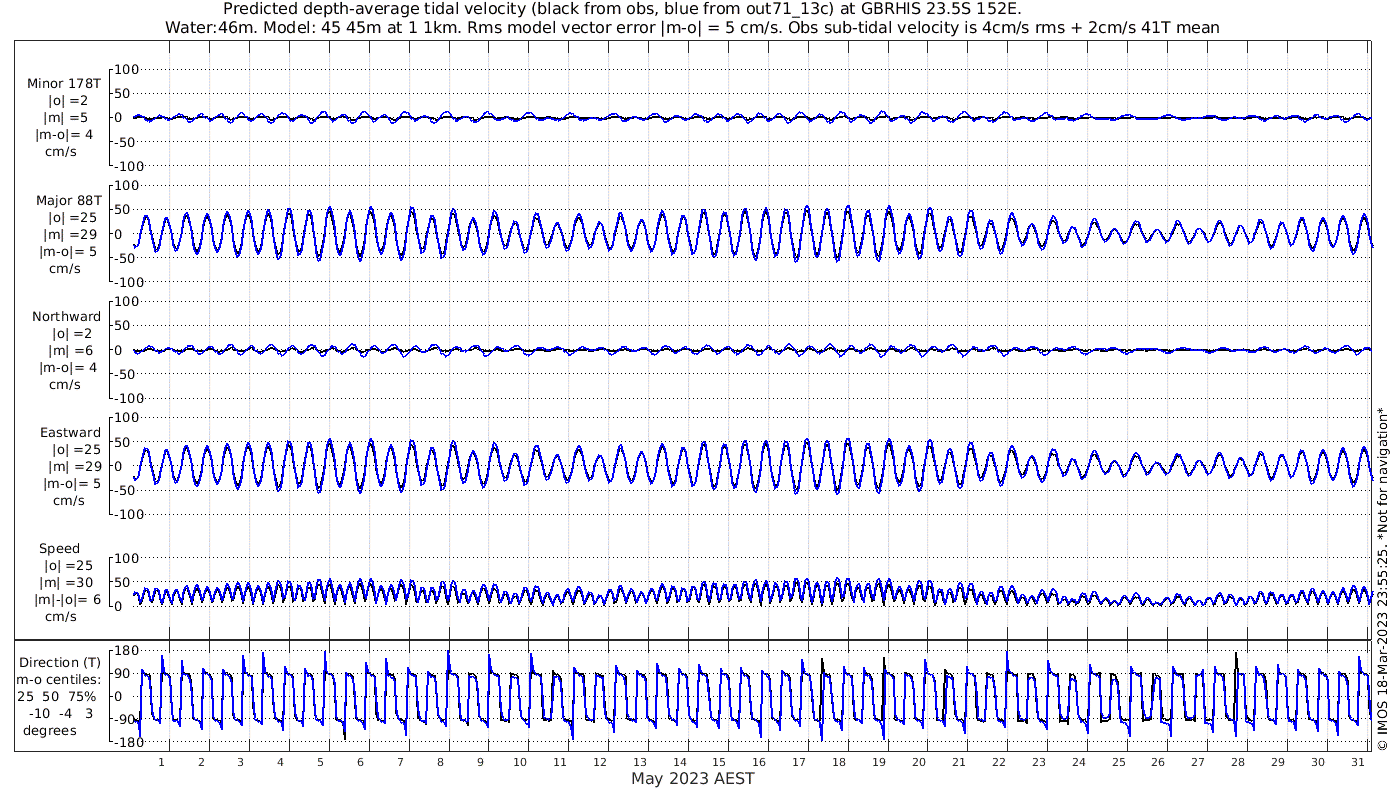The image size is (1400, 800).
Task: Click the IMOS copyright text on the right edge
Action: [x=1383, y=579]
